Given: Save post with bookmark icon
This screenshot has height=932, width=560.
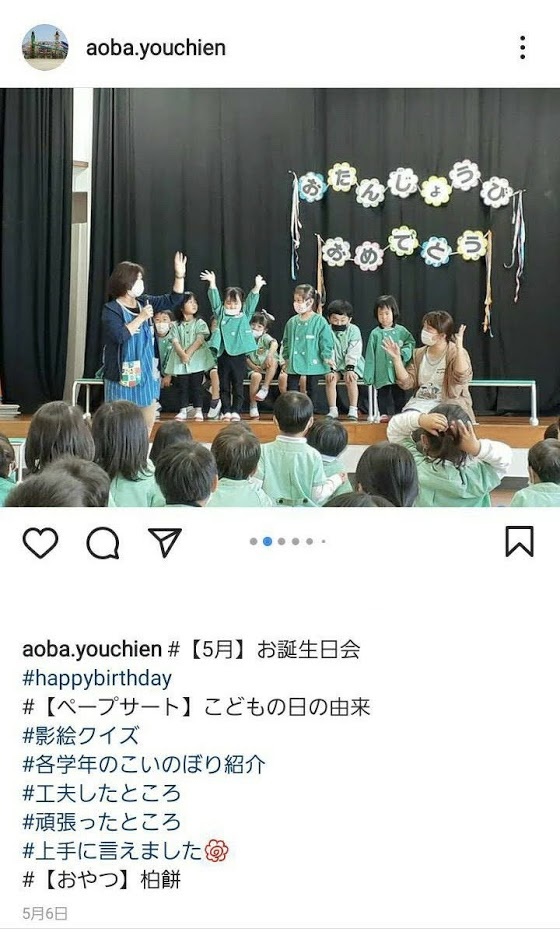Looking at the screenshot, I should point(520,541).
